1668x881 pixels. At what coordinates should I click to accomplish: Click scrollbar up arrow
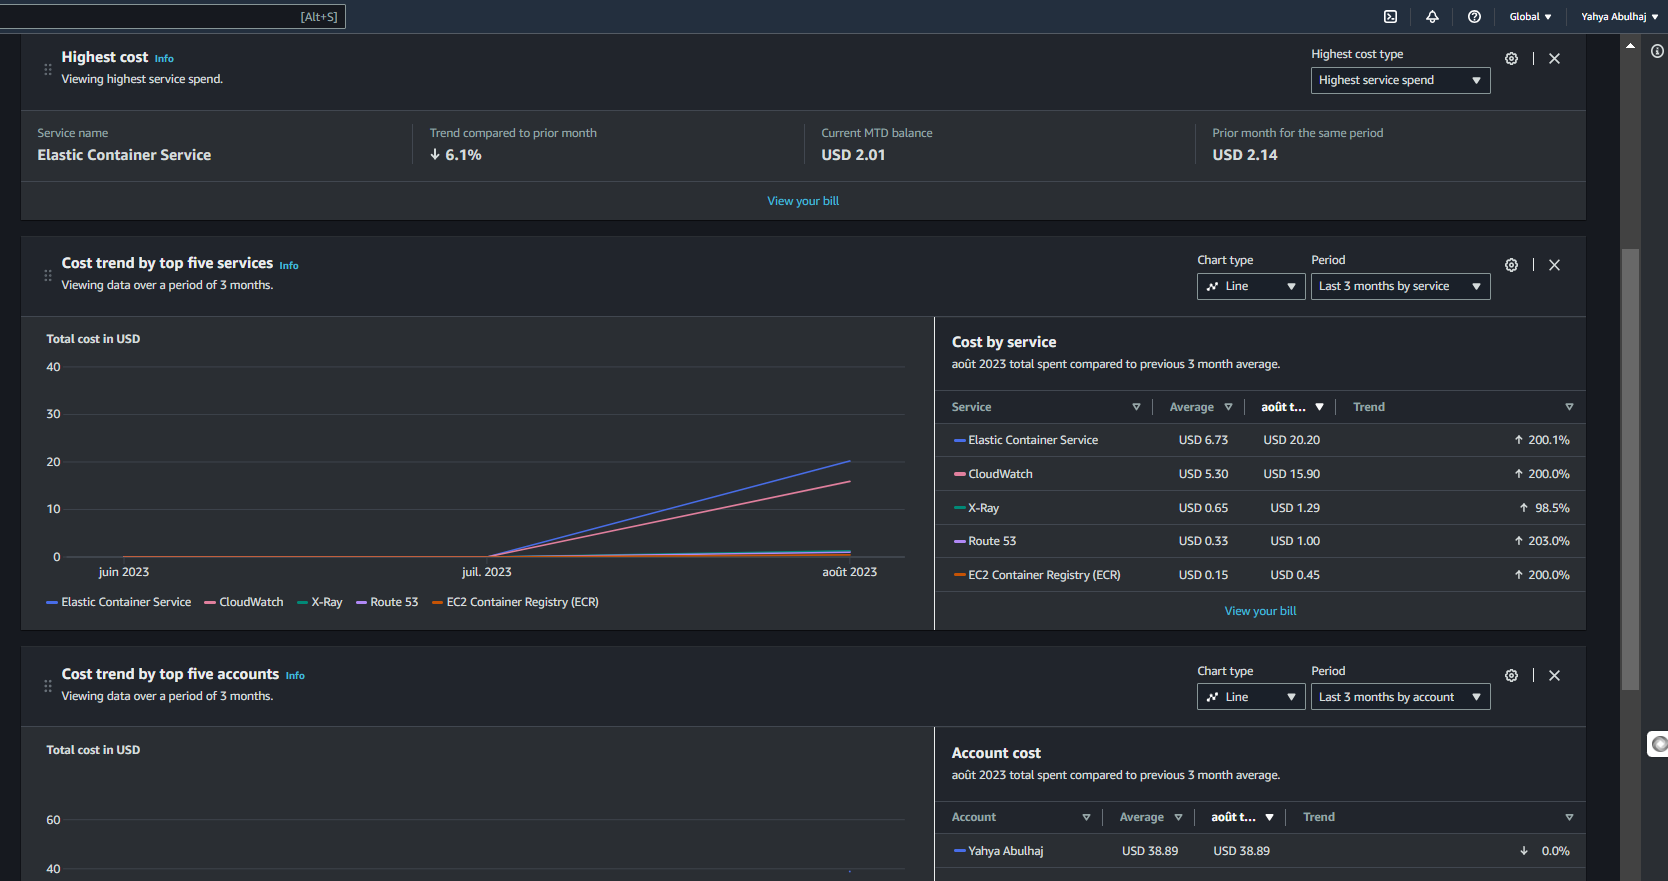click(x=1630, y=46)
